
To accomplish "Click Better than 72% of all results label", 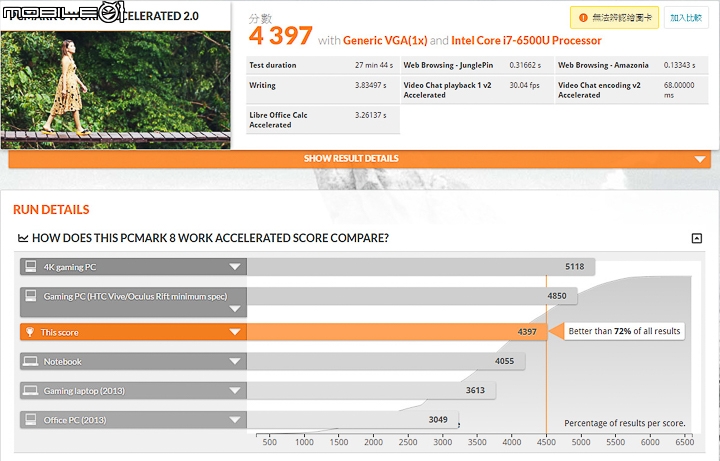I will [x=624, y=331].
